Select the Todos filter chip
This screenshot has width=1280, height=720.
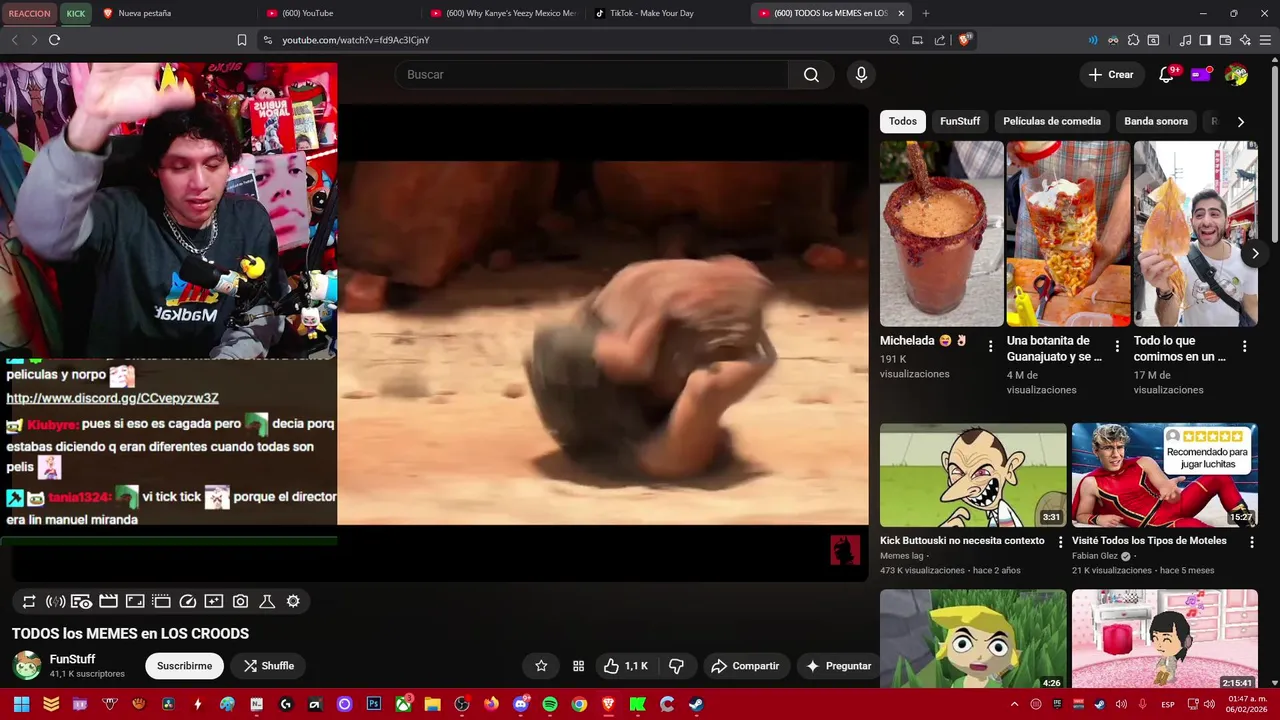click(902, 121)
